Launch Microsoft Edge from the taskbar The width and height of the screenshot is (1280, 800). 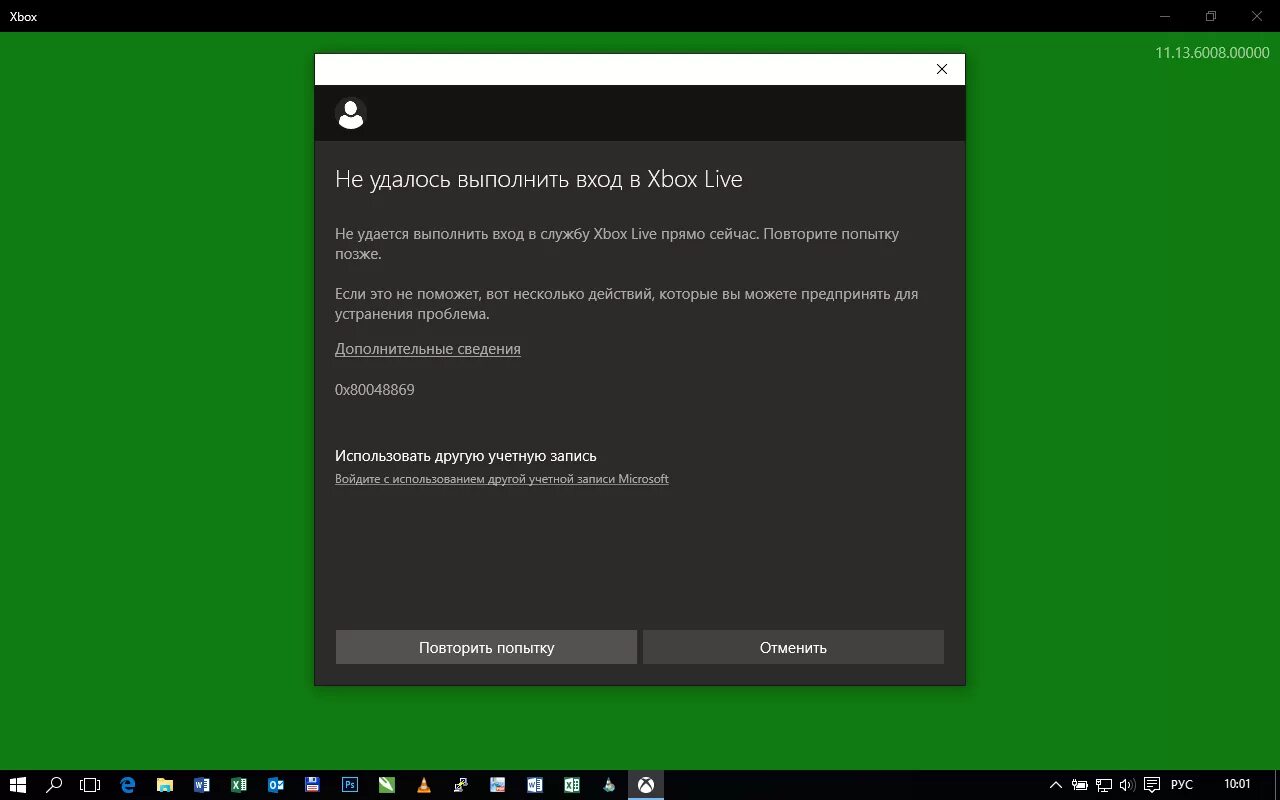tap(128, 785)
